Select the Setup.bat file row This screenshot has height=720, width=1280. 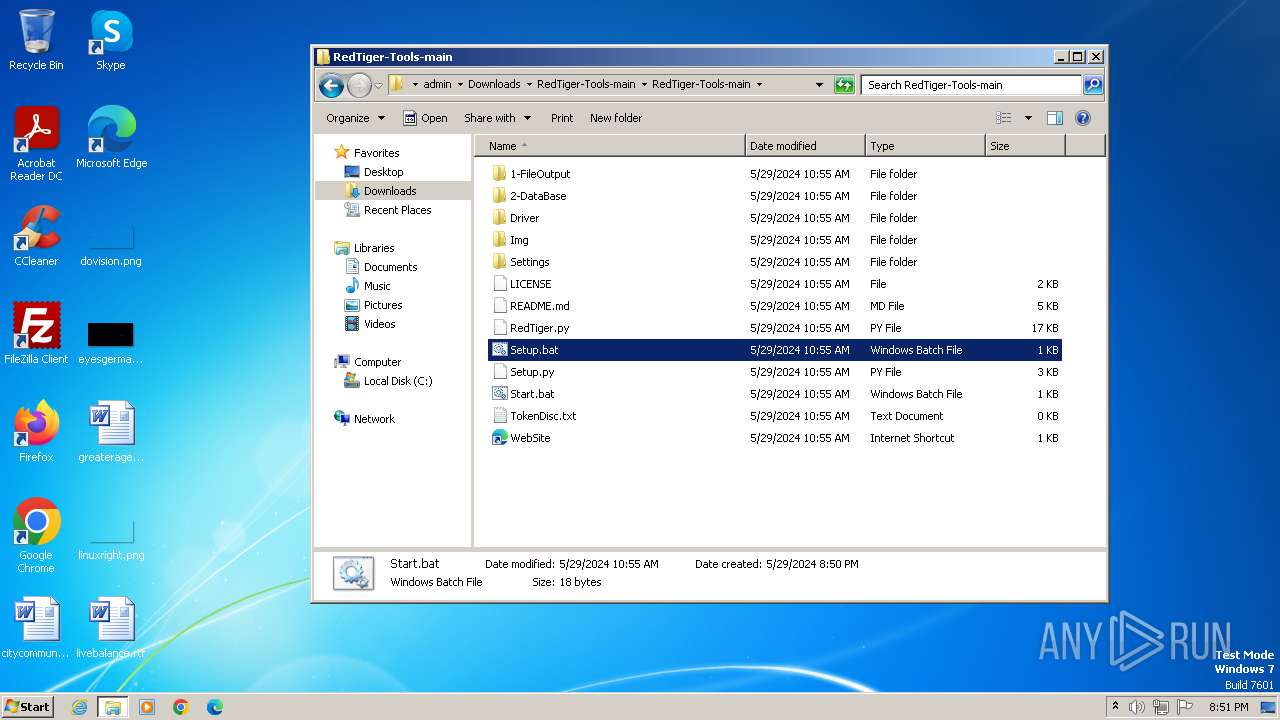[x=775, y=350]
